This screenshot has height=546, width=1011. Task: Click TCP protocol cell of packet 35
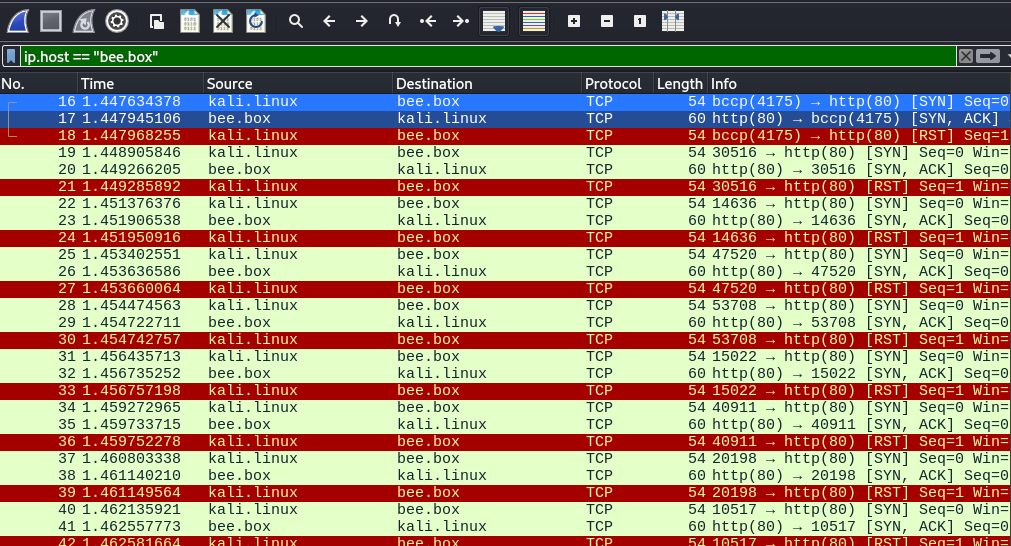click(599, 424)
